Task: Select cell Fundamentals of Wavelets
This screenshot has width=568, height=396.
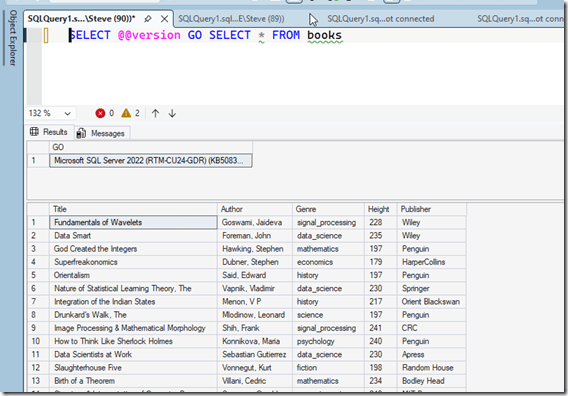Action: point(133,222)
